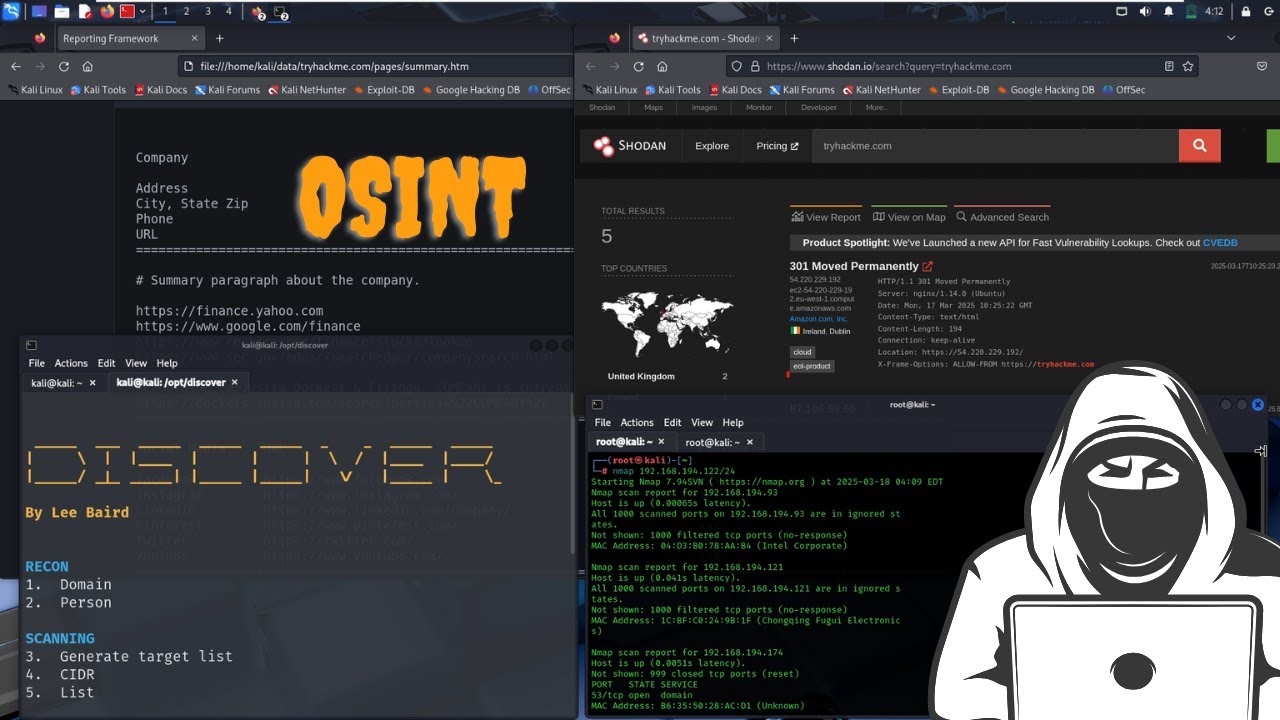The image size is (1280, 720).
Task: Open Kali NetHunter bookmark in the Reporting Framework window
Action: tap(306, 90)
